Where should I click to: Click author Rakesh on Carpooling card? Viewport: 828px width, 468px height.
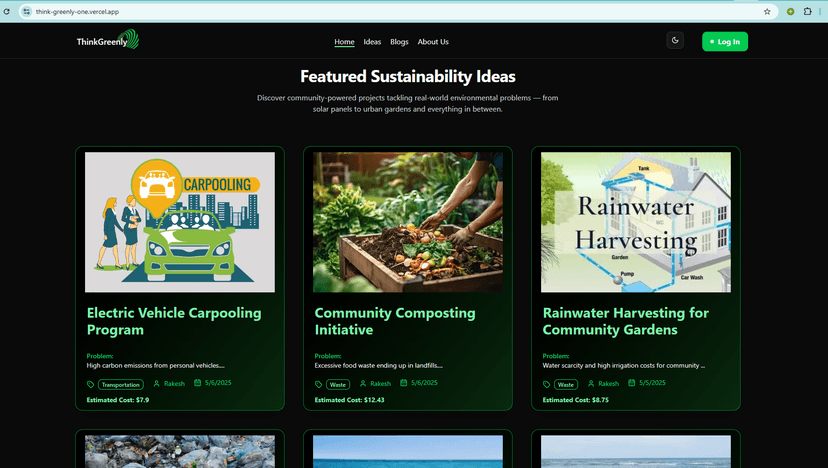coord(174,383)
